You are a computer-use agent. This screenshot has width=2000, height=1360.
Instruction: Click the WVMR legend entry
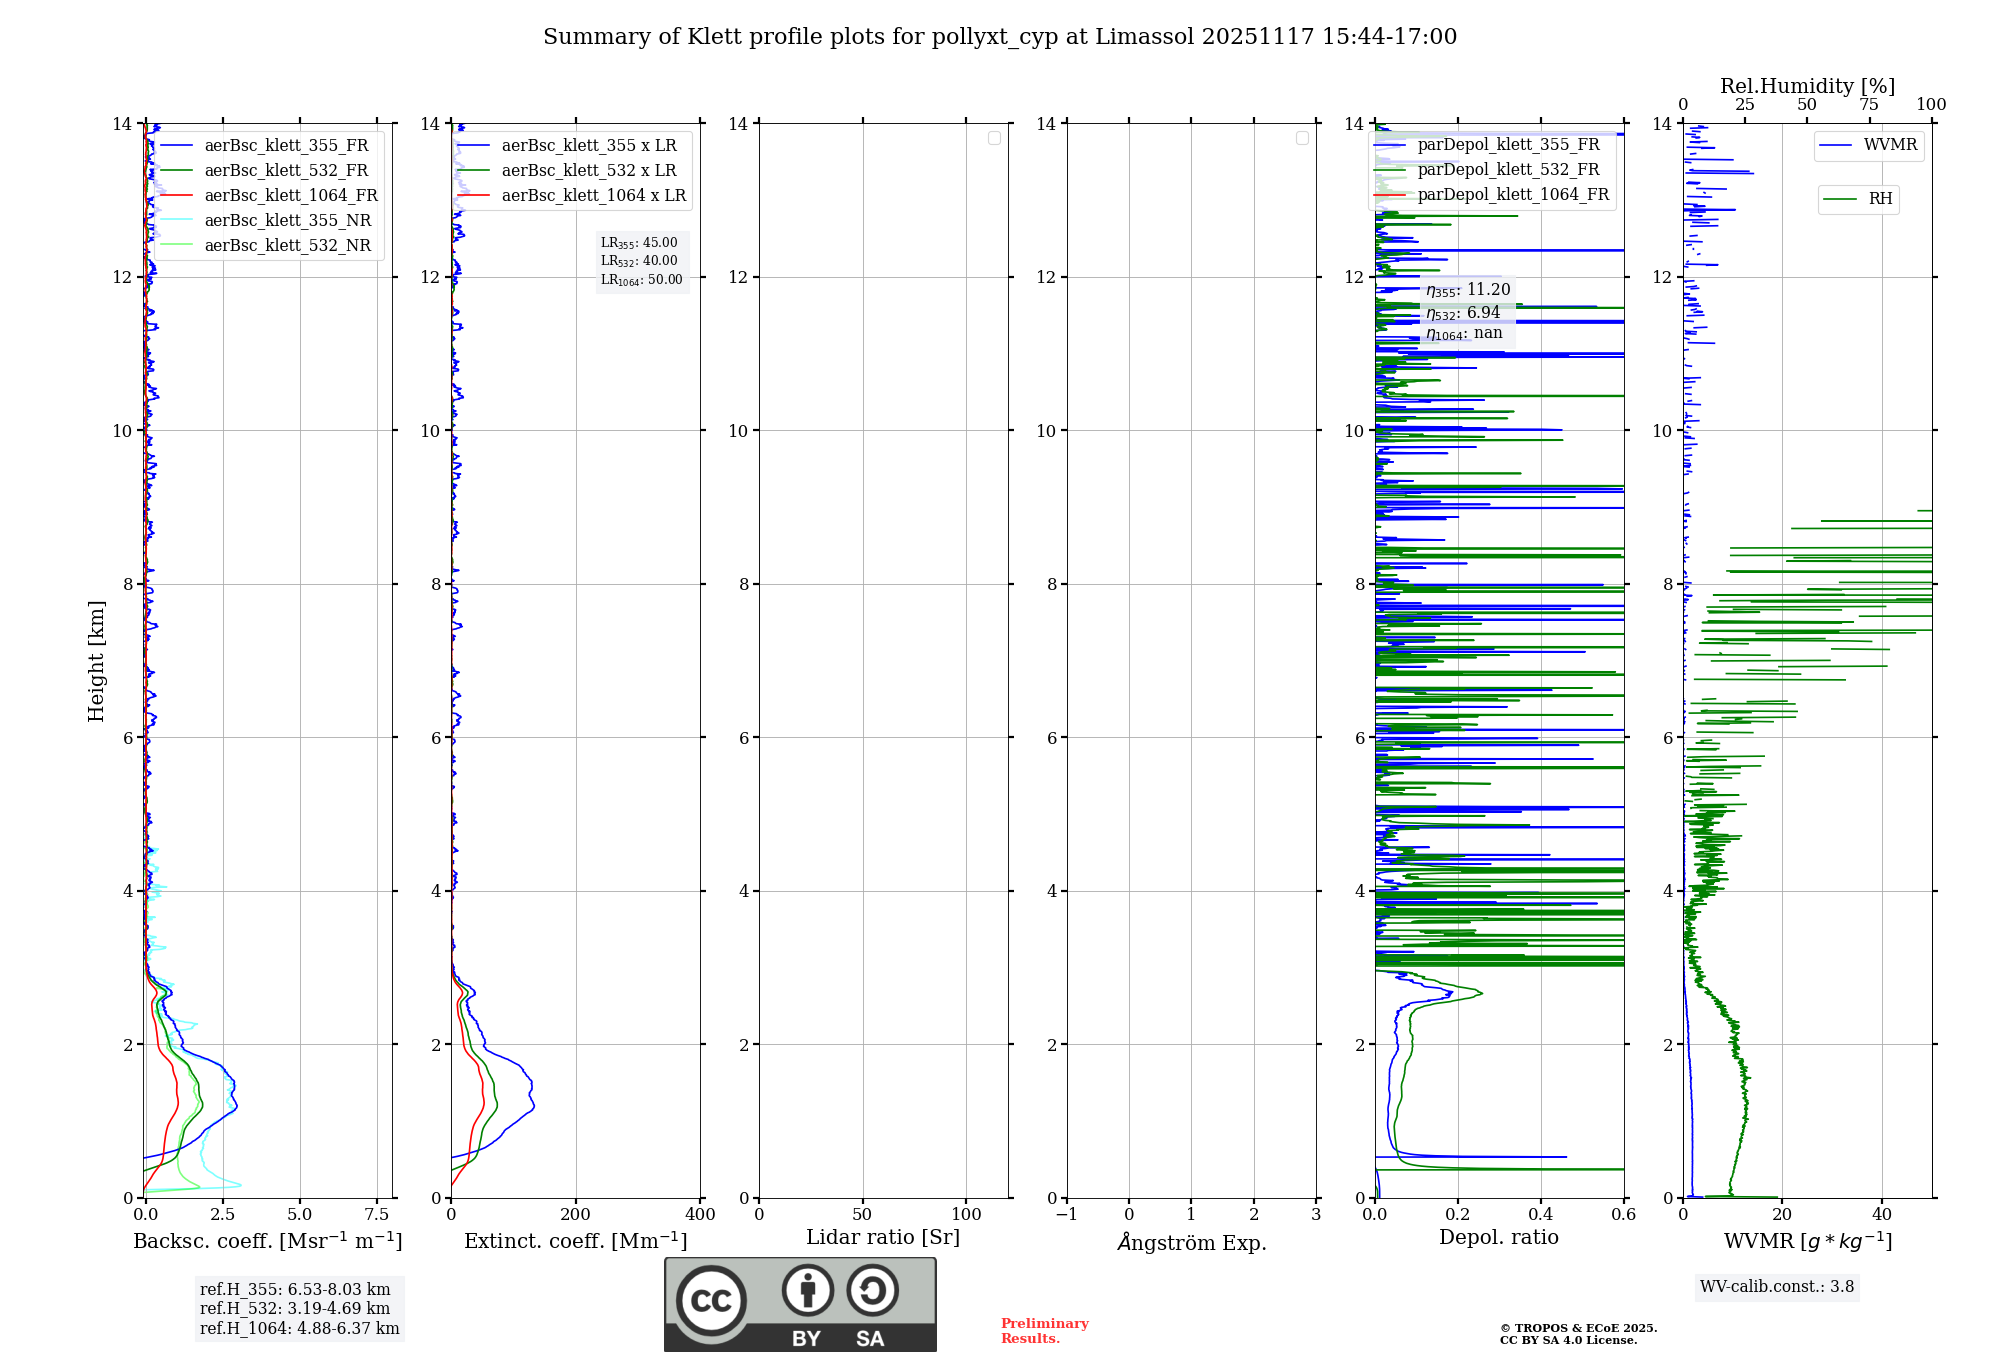click(x=1889, y=145)
